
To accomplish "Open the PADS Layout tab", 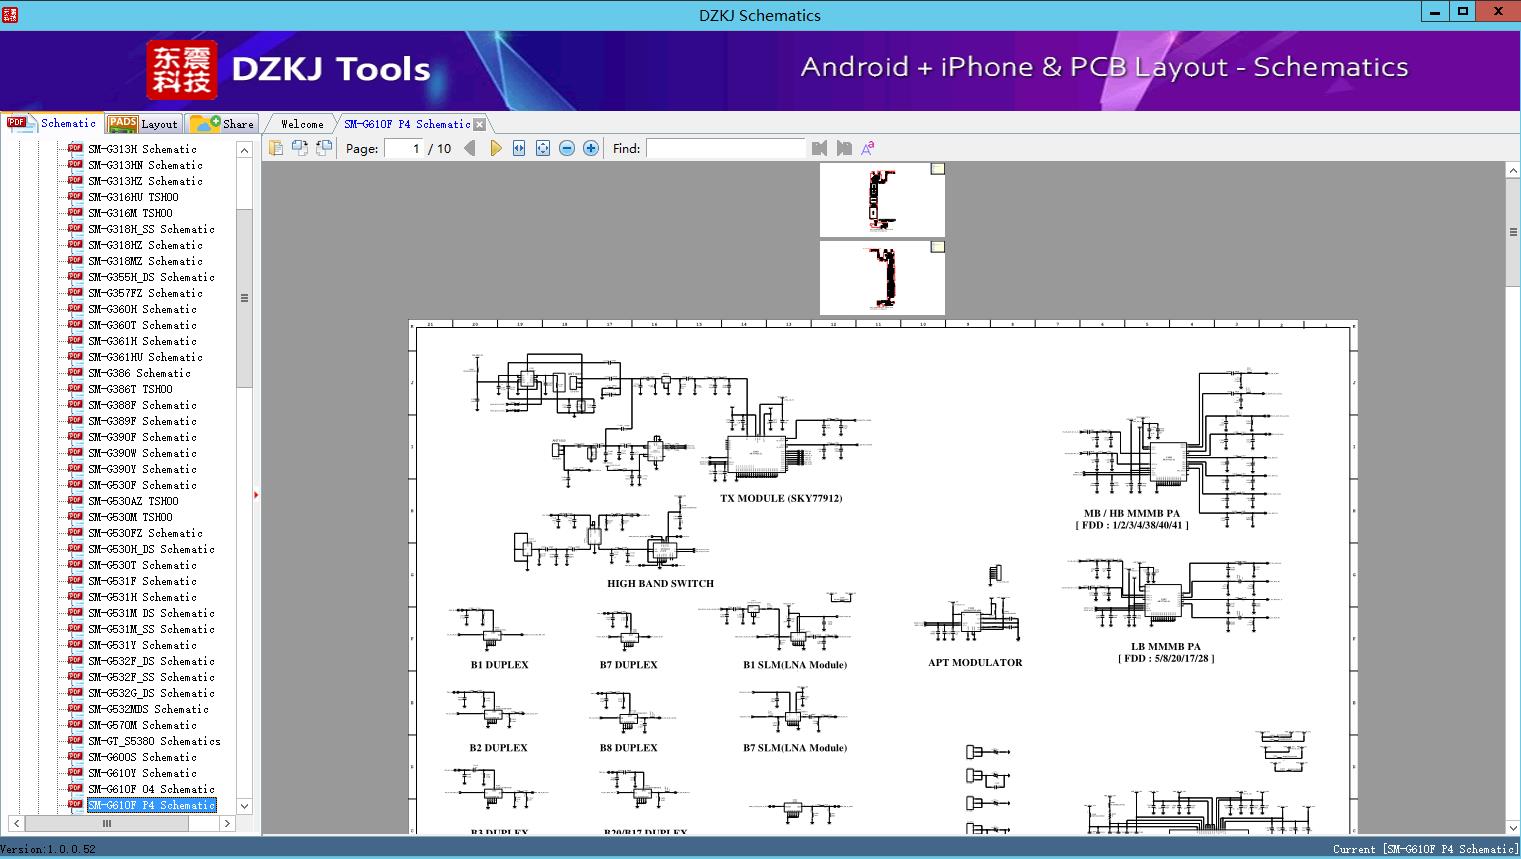I will click(143, 124).
